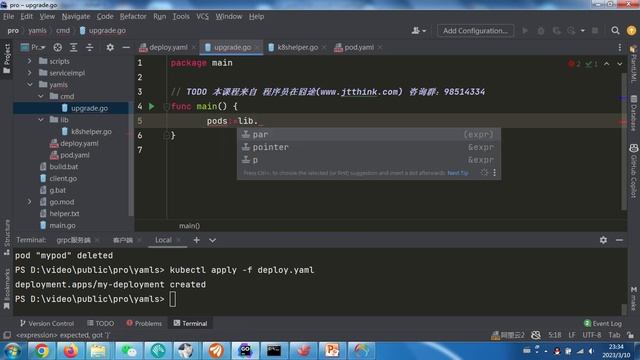
Task: Open Chrome from Windows taskbar
Action: click(41, 351)
